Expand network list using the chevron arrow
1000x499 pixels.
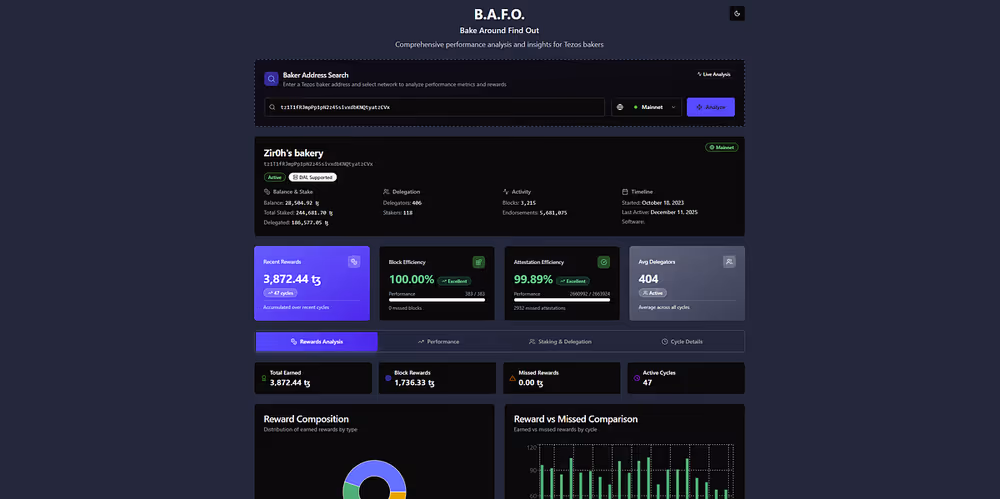[x=673, y=107]
